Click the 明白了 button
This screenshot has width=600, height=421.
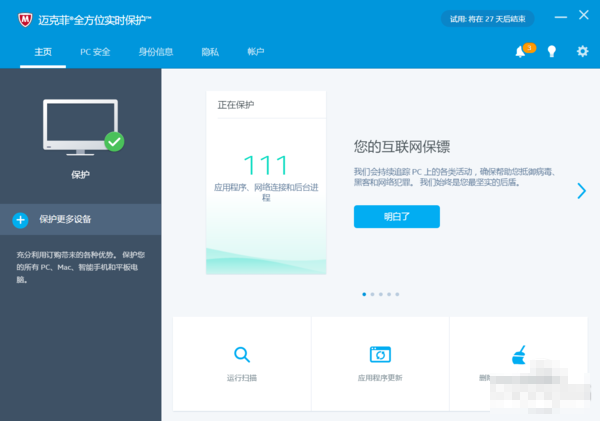point(397,217)
